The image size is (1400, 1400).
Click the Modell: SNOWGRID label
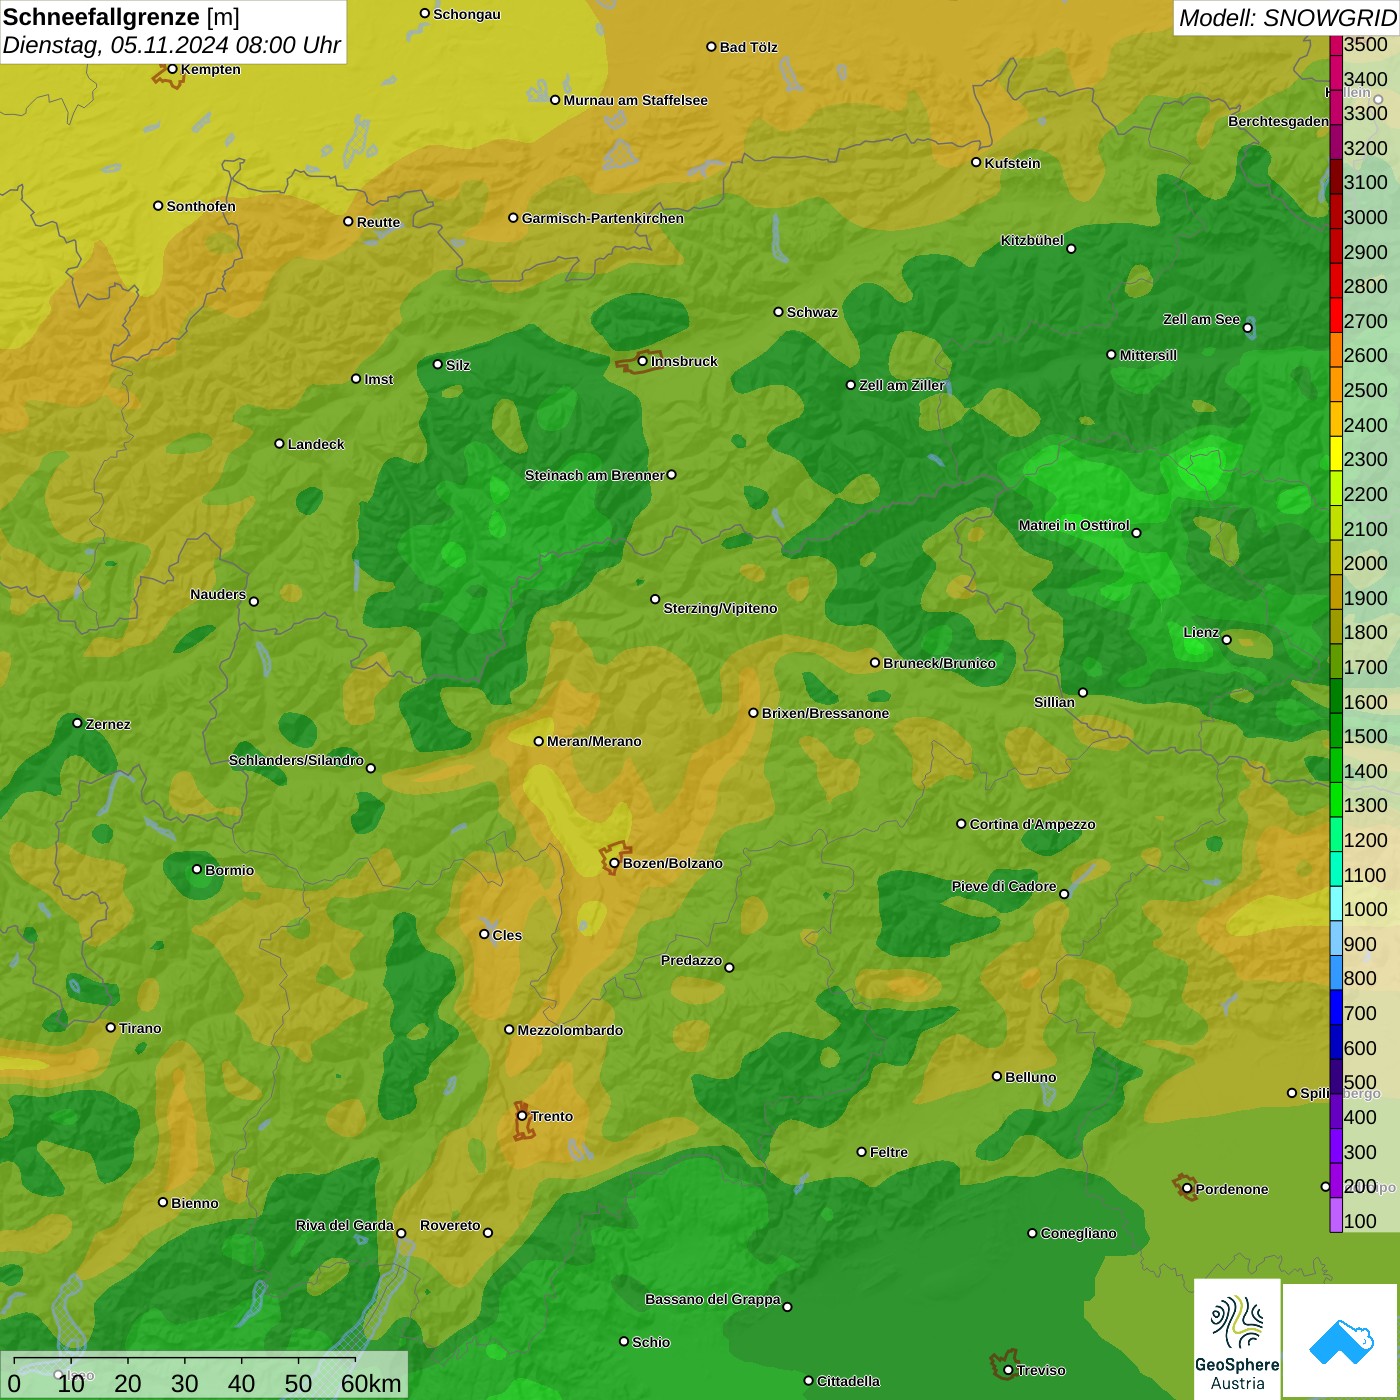click(x=1286, y=17)
